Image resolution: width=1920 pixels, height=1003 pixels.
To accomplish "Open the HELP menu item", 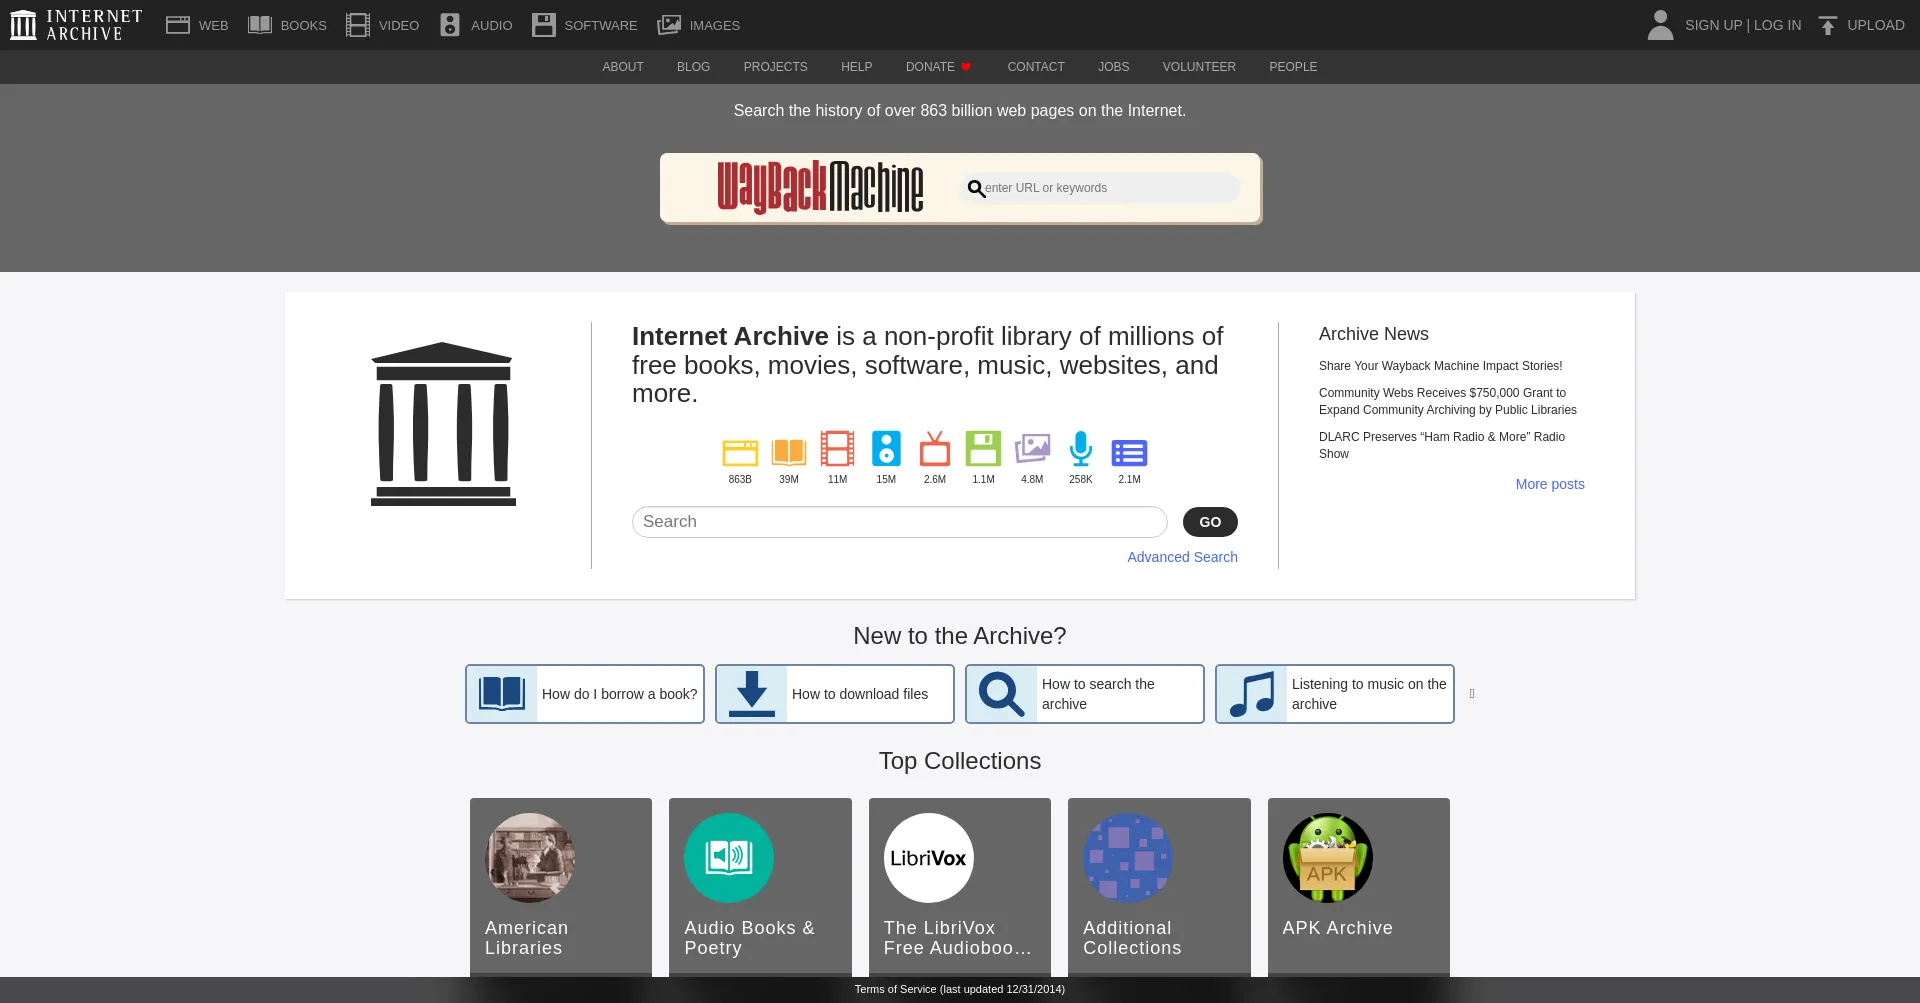I will coord(857,67).
